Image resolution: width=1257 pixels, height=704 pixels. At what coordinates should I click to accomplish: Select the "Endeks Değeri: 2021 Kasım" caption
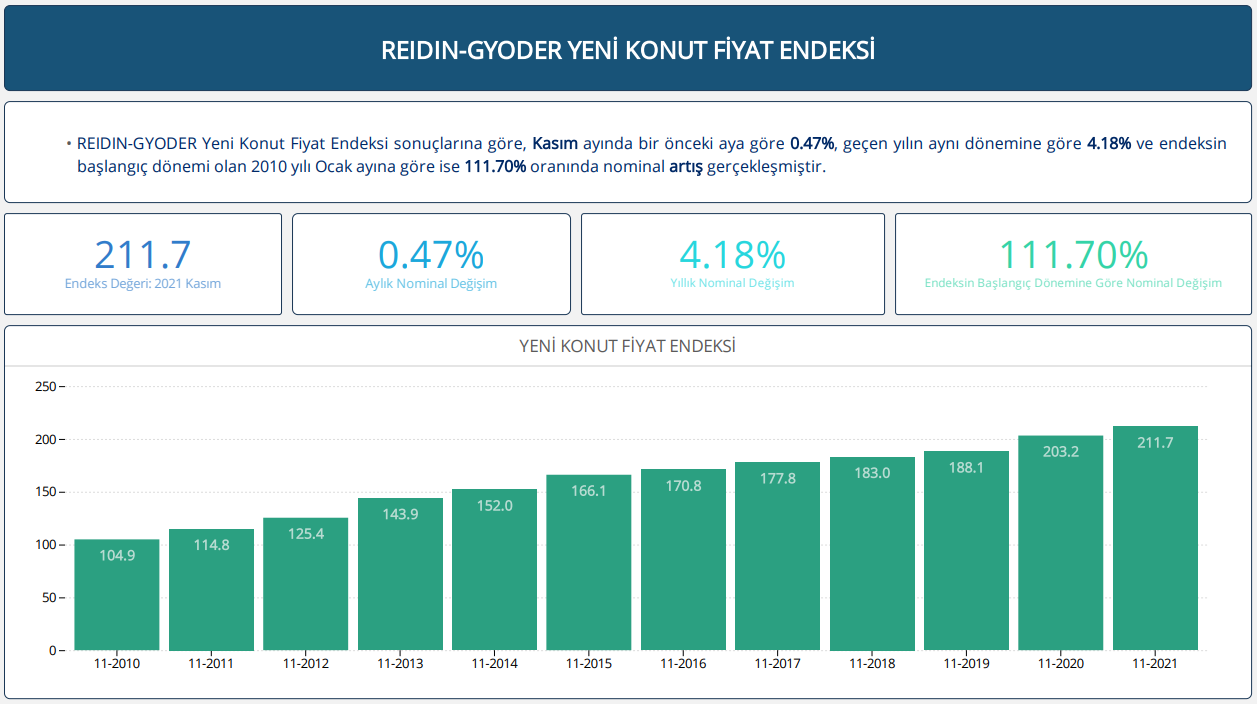tap(143, 284)
